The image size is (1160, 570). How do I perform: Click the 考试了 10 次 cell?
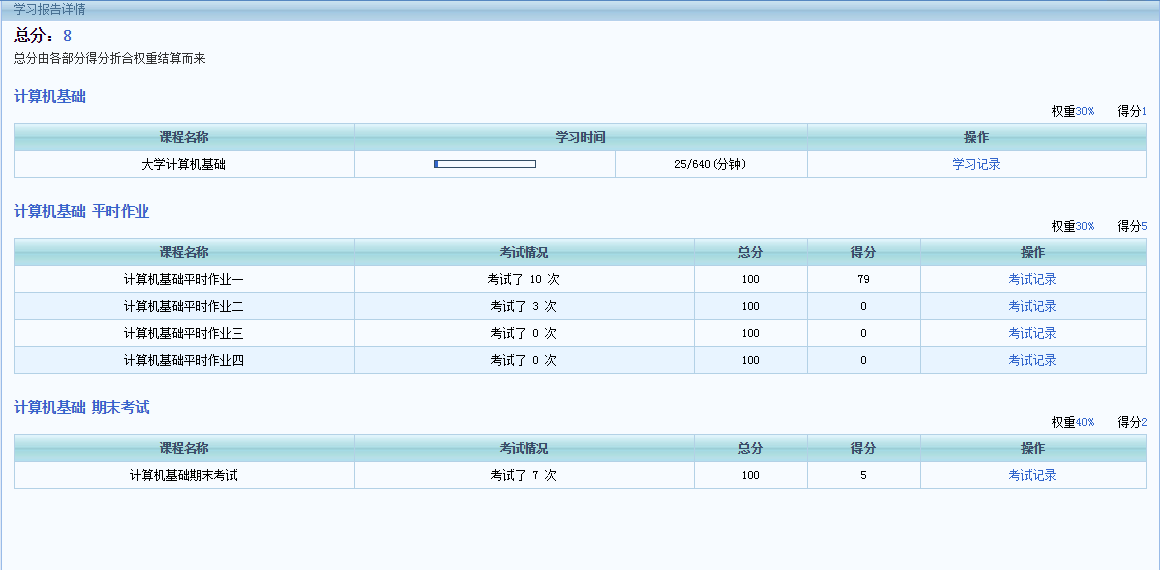coord(524,279)
